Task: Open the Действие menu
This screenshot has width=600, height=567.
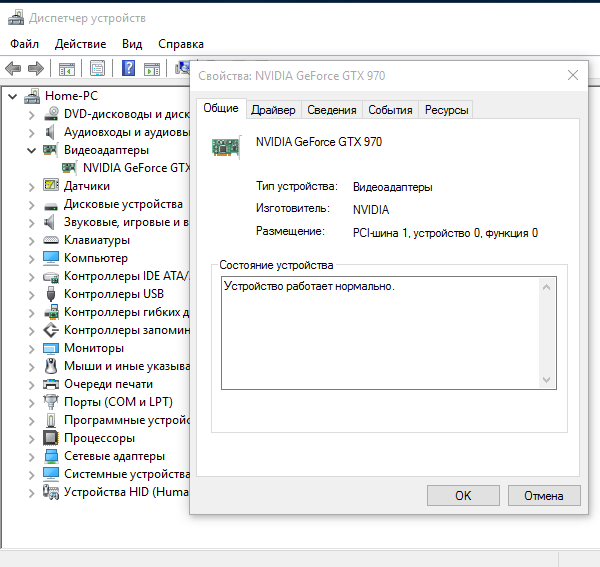Action: (80, 44)
